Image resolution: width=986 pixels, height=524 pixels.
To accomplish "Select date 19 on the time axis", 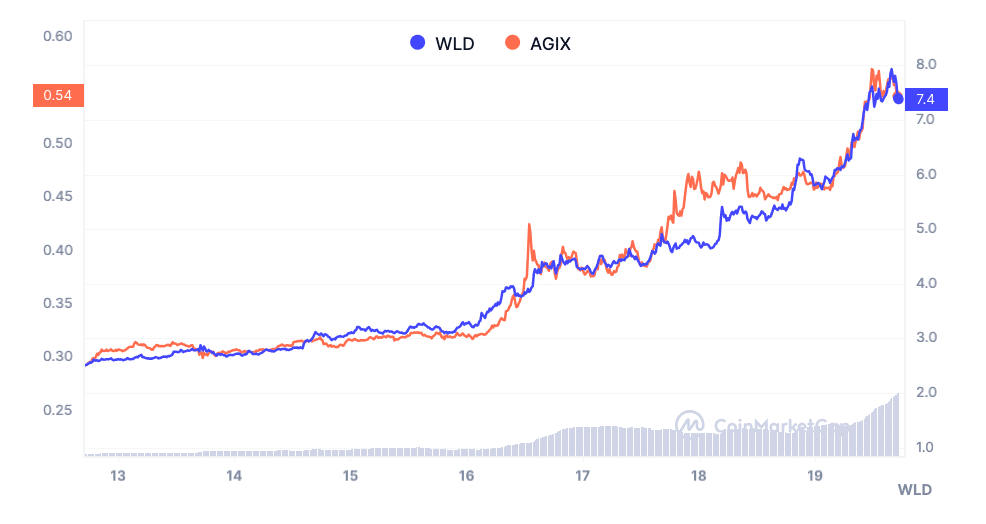I will point(814,476).
